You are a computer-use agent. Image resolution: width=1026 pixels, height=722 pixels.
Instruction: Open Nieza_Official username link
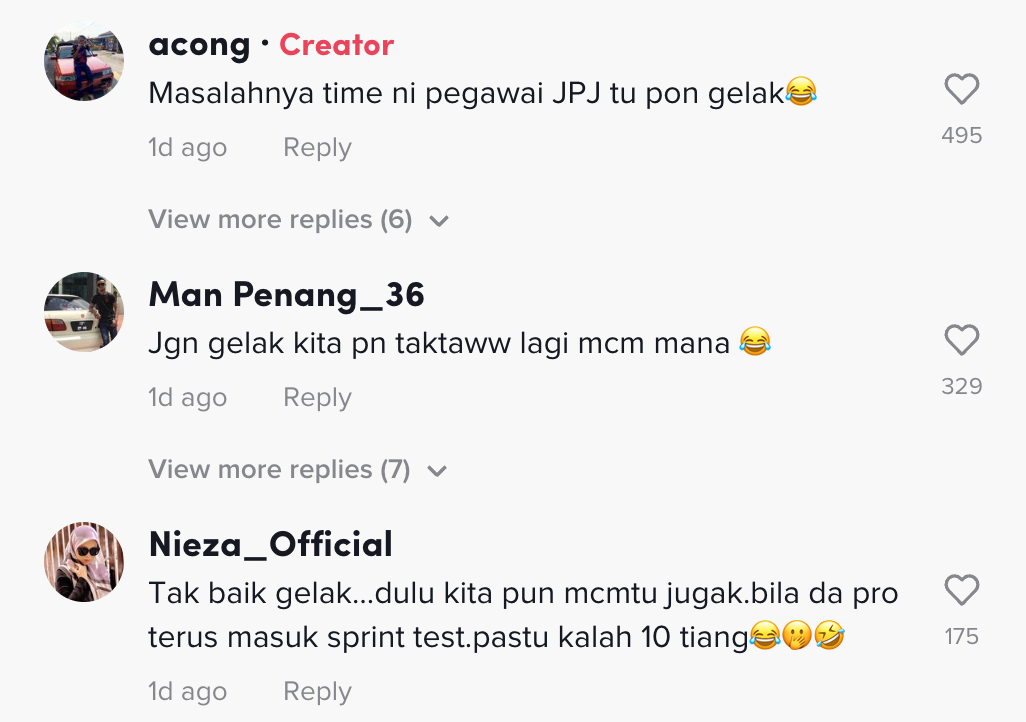270,545
